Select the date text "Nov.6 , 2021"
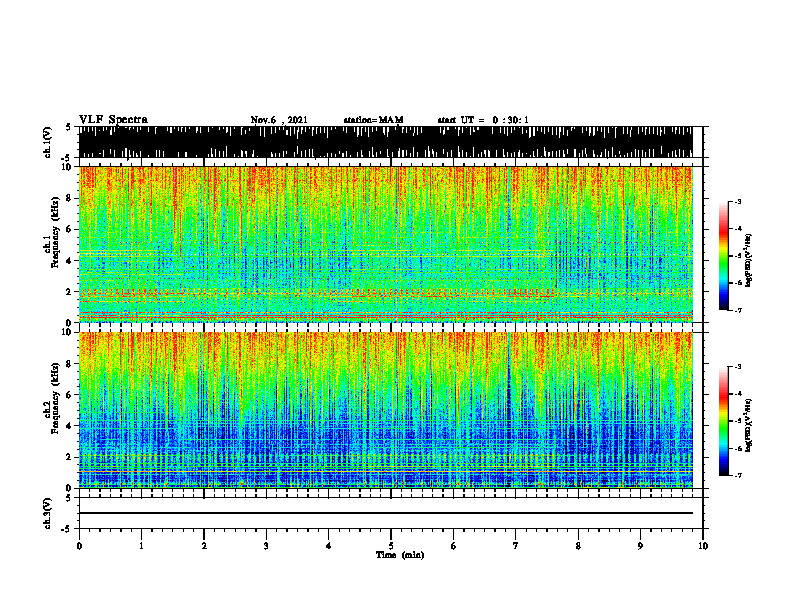 (279, 120)
